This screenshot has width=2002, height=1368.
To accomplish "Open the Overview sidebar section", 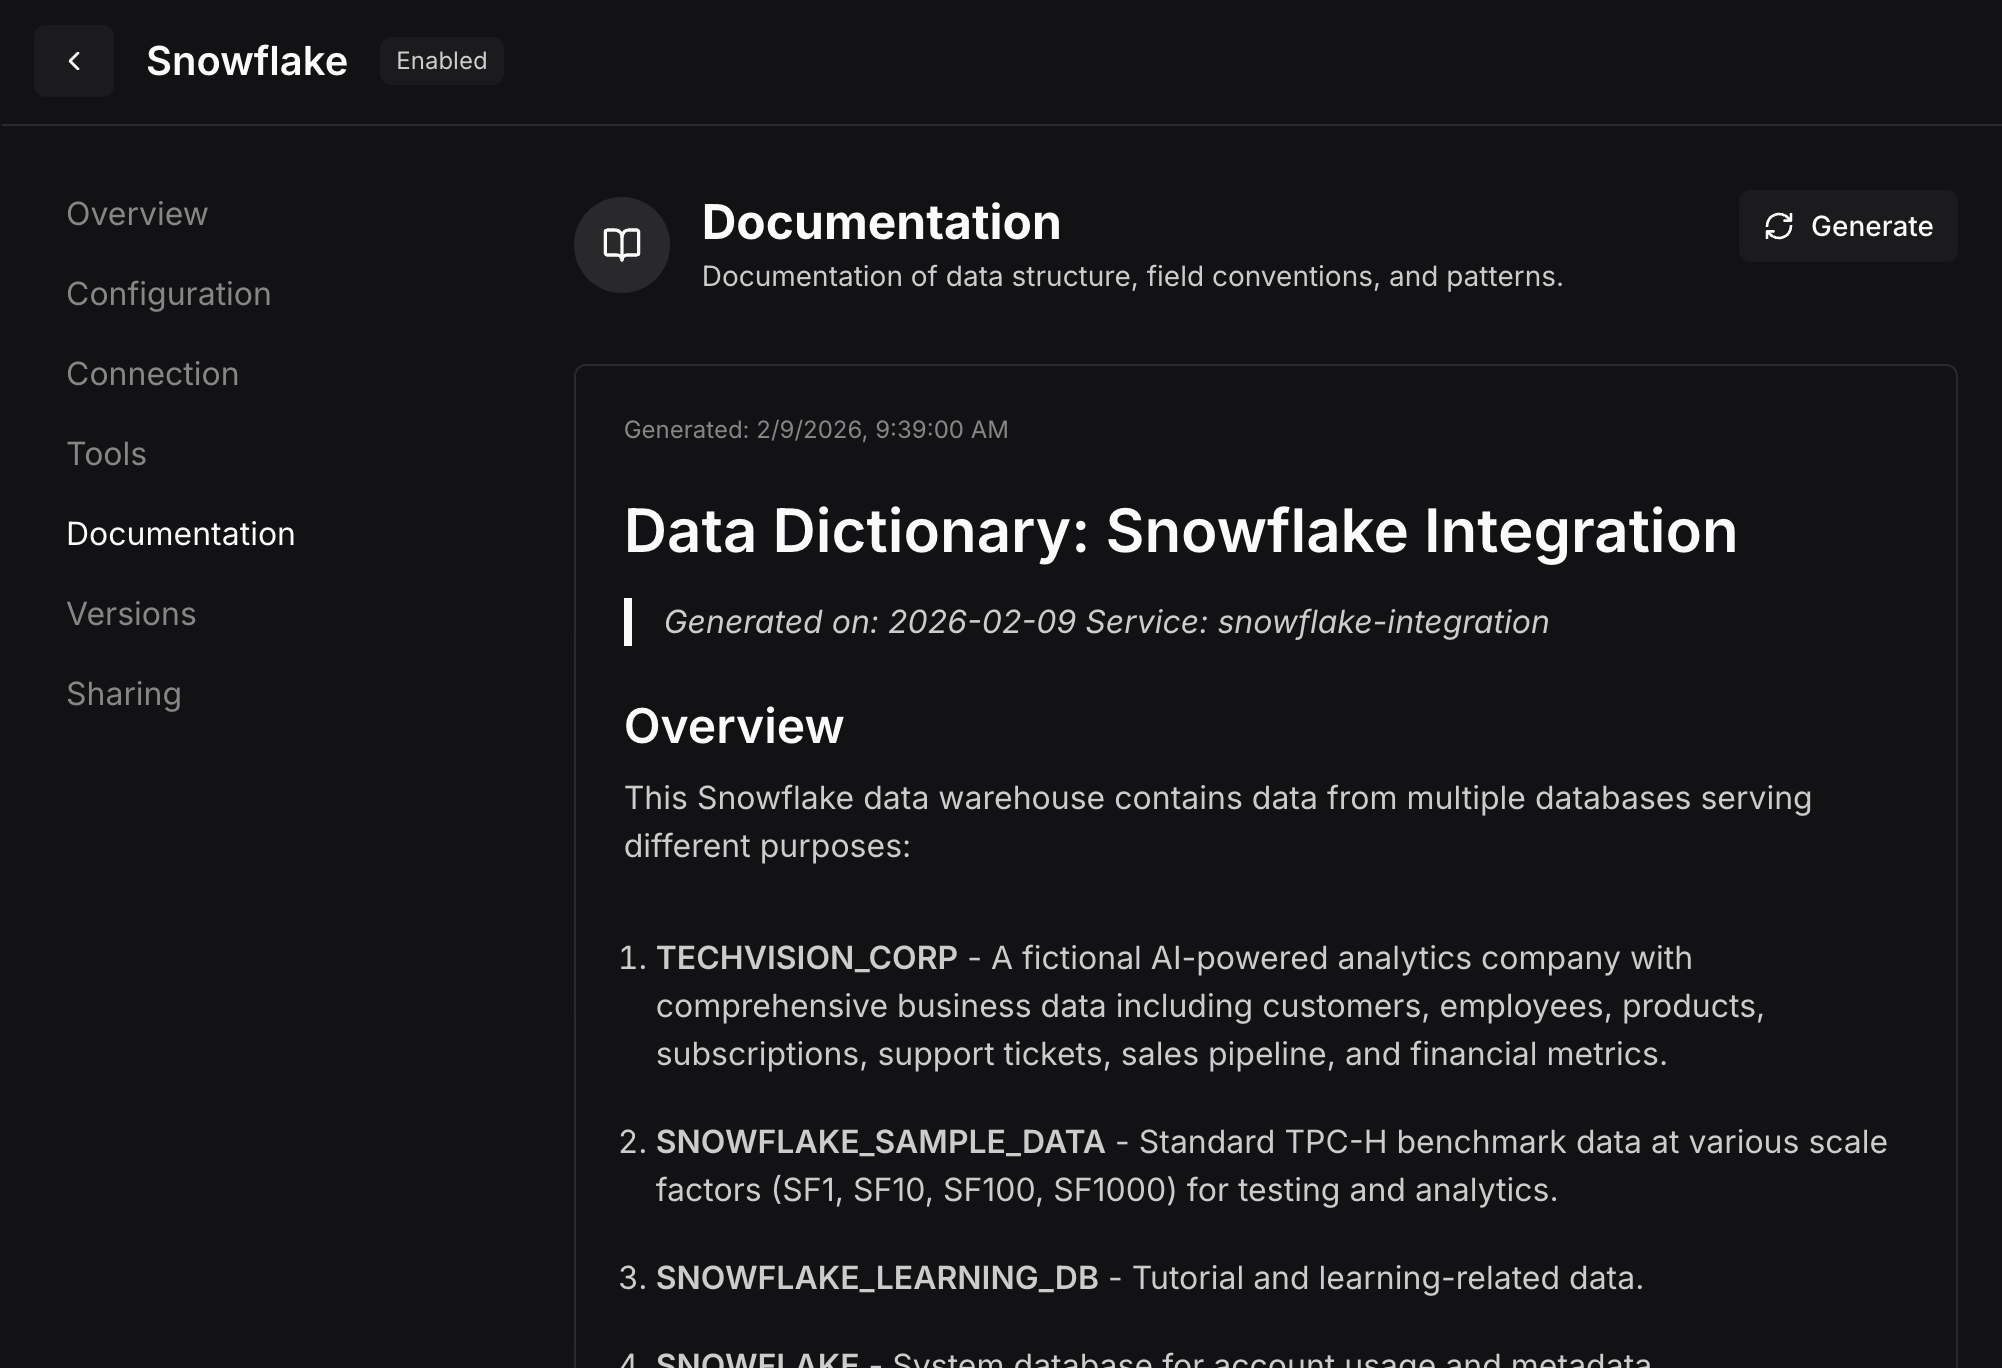I will click(137, 214).
